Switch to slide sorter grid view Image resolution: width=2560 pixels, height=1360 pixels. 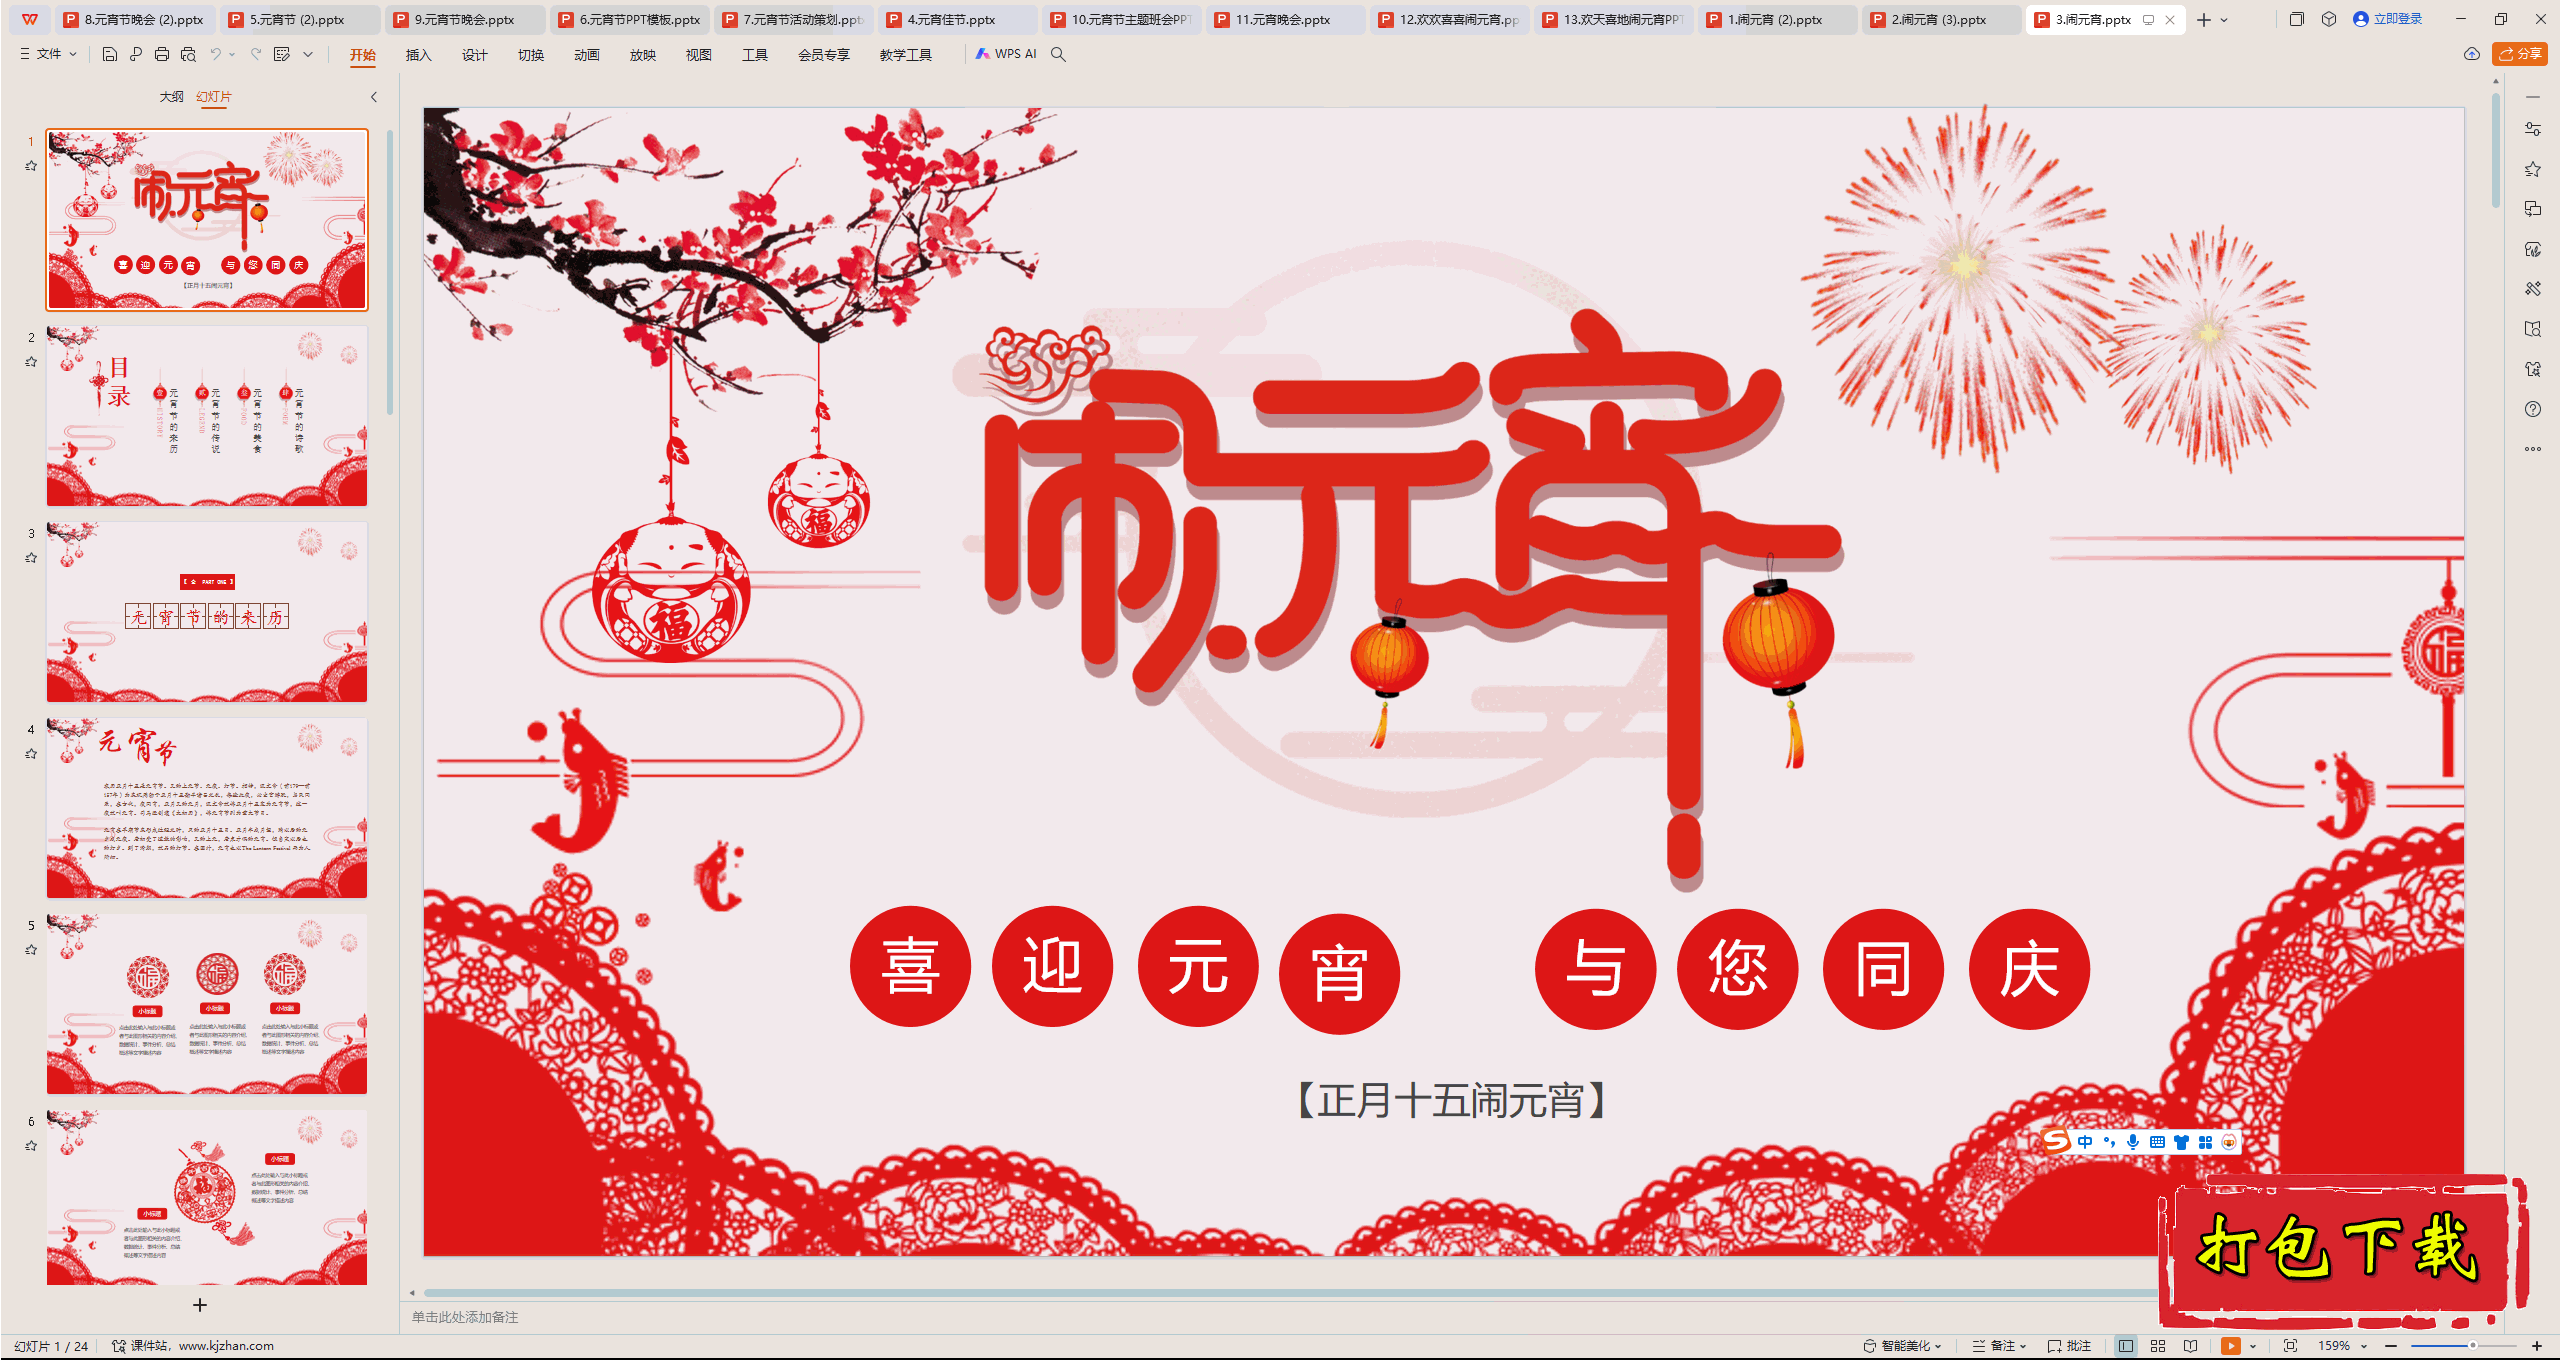(2158, 1346)
